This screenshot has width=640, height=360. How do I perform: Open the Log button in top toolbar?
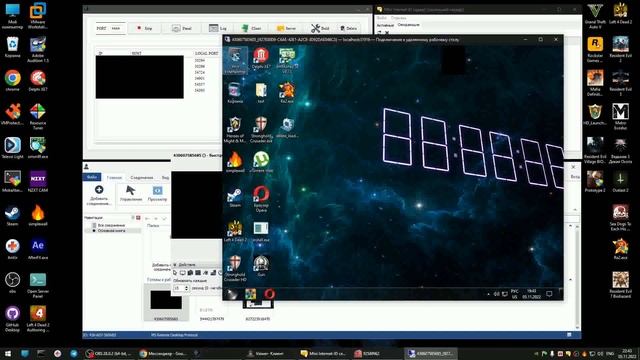tap(218, 28)
